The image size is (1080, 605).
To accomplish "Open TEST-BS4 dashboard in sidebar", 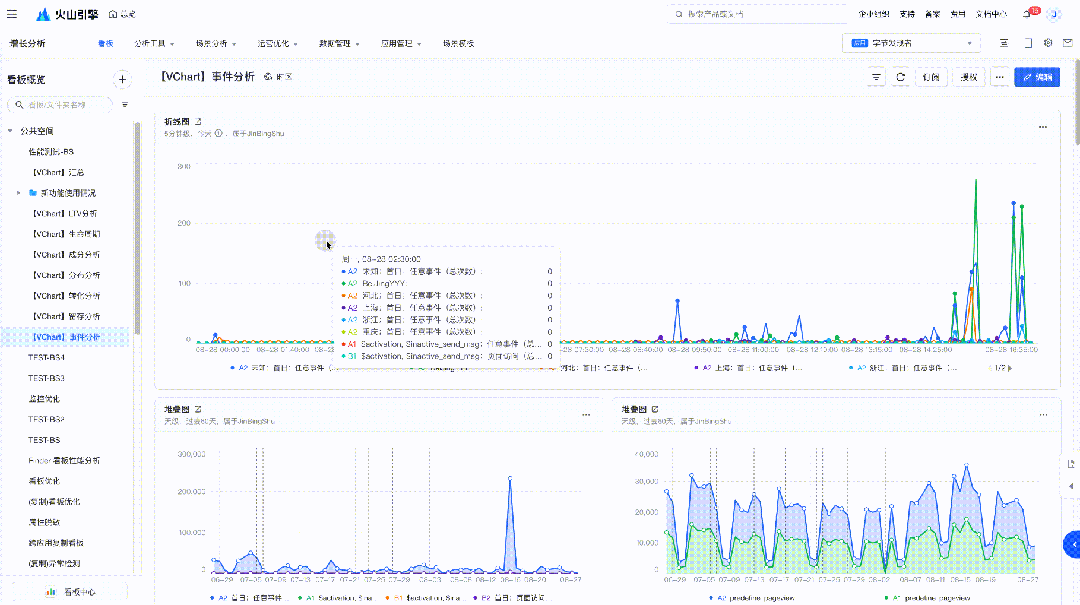I will pos(46,358).
